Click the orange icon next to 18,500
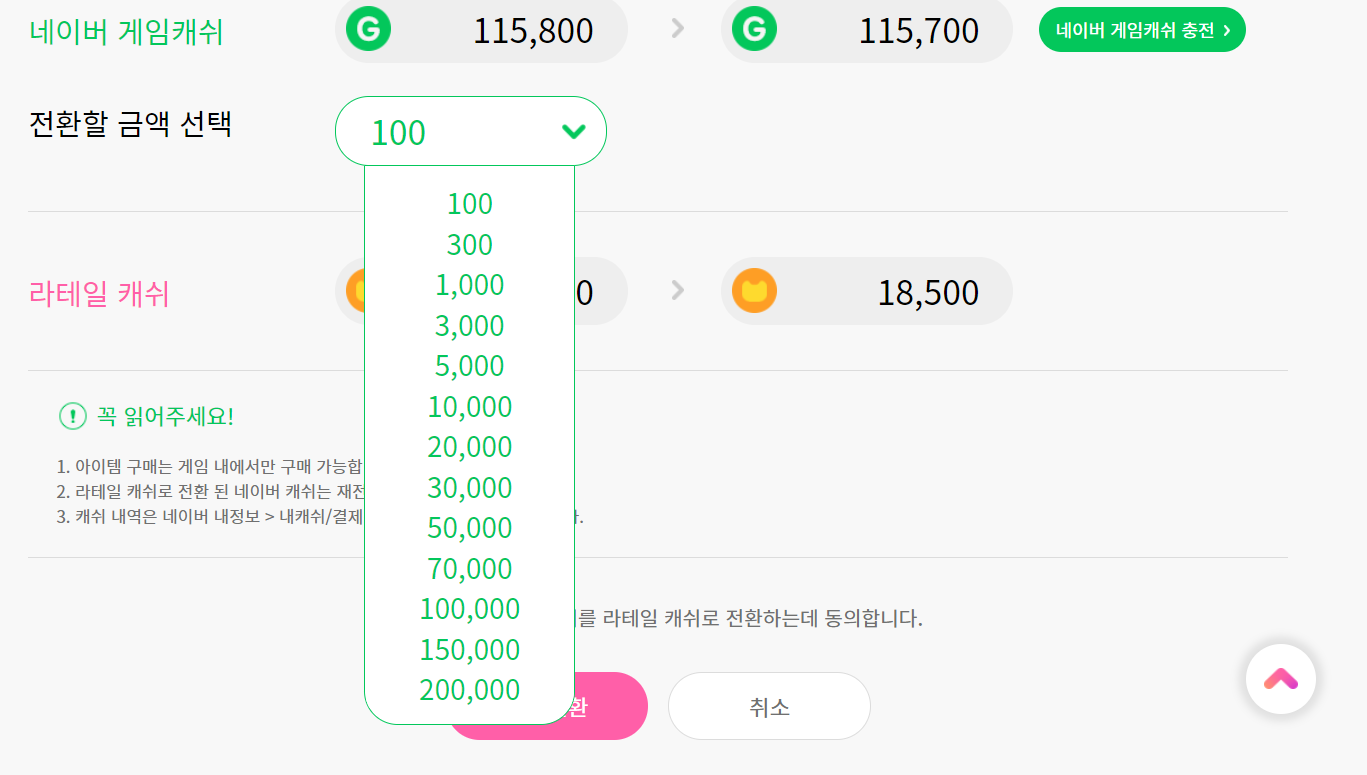The height and width of the screenshot is (775, 1367). click(x=753, y=291)
